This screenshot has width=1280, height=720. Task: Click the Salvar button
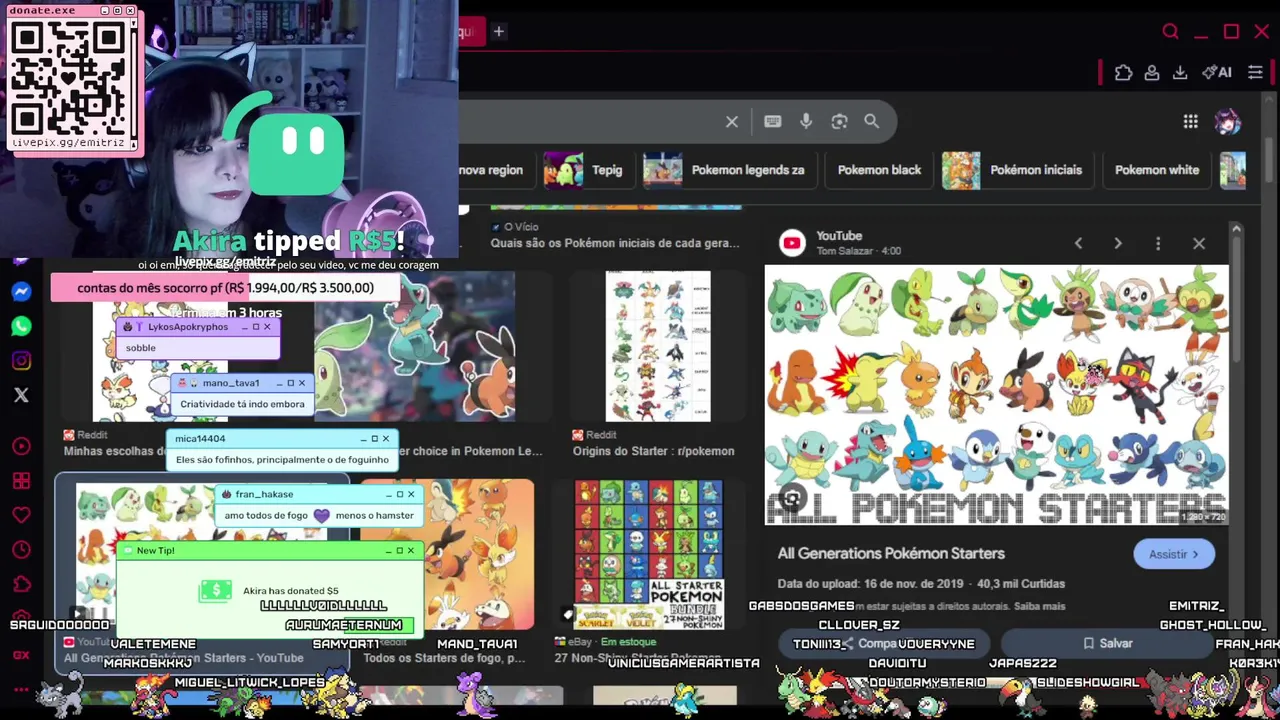(1107, 644)
